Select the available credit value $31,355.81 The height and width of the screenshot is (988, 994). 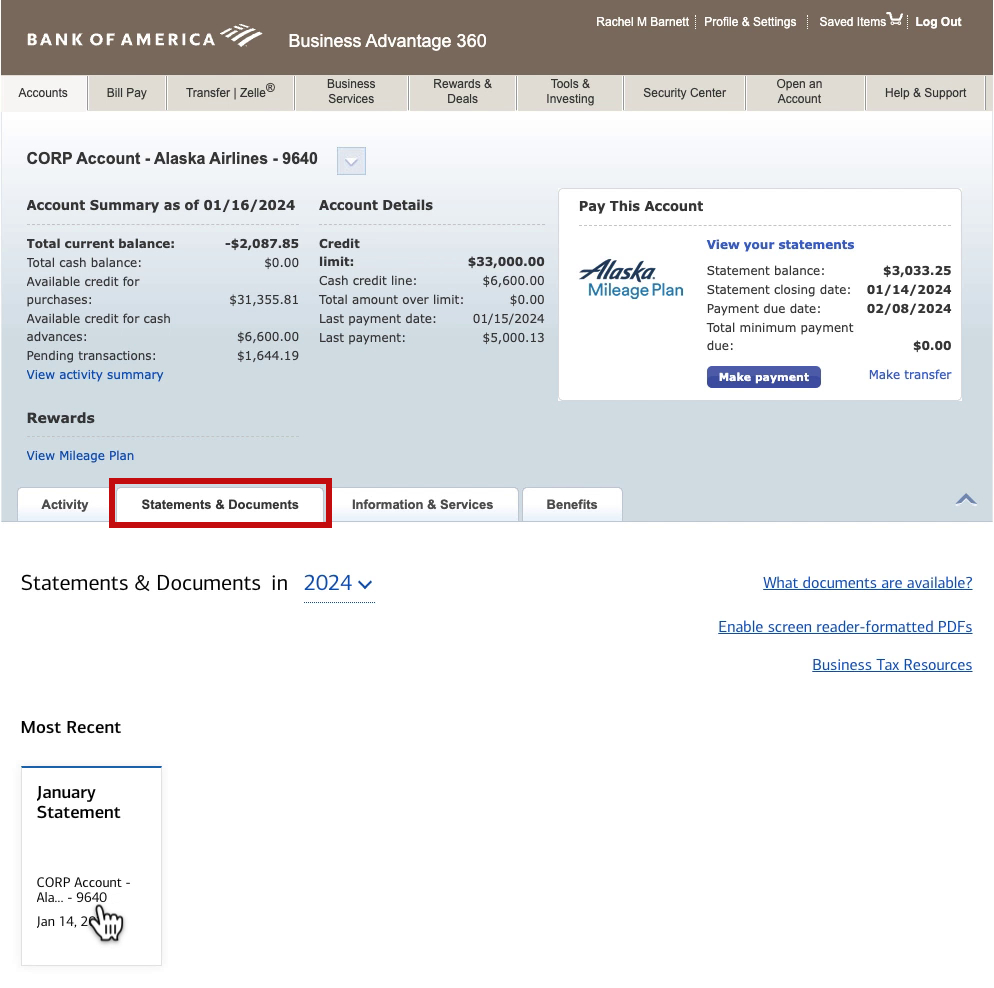click(x=264, y=300)
